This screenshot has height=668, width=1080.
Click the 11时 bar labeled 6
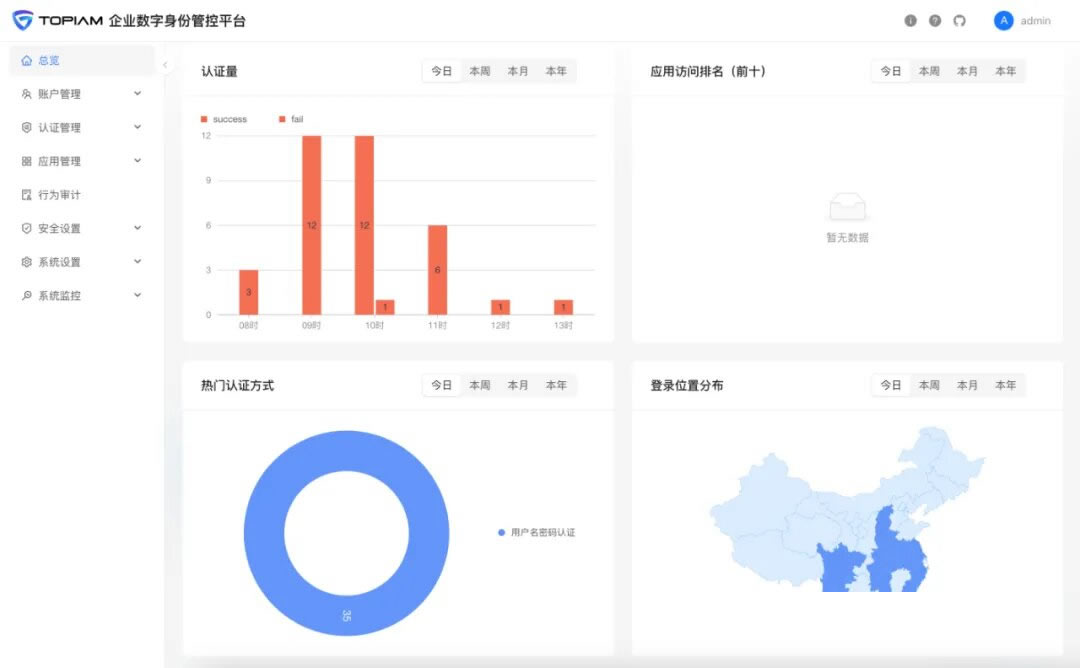(x=437, y=270)
